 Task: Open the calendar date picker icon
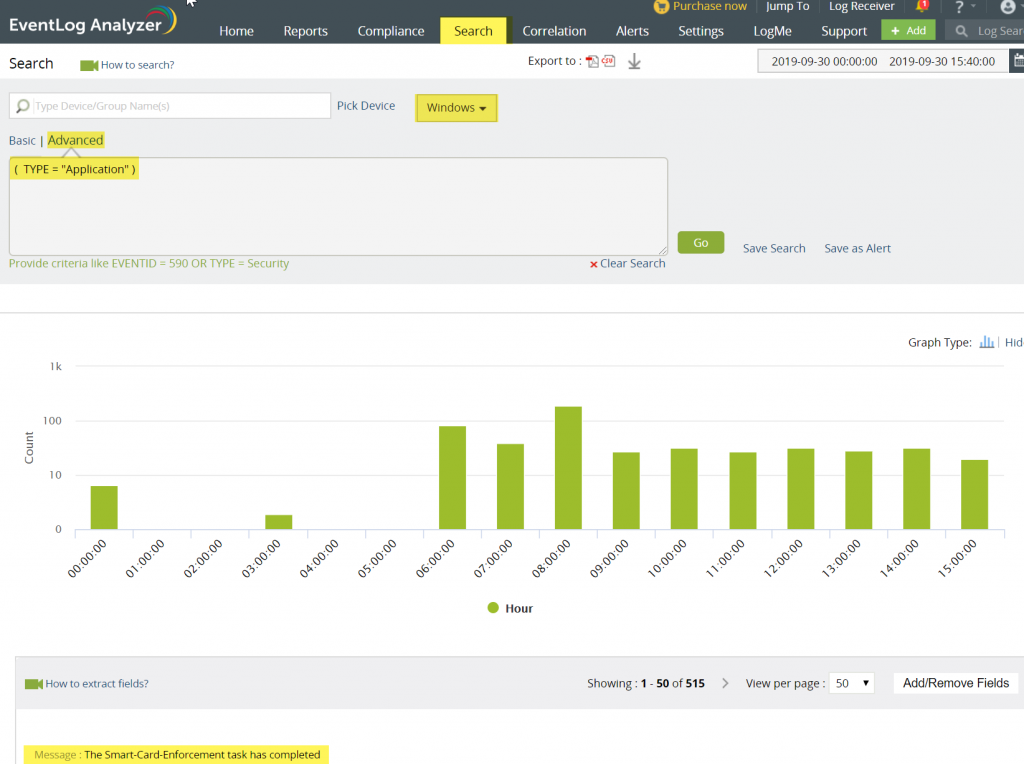tap(1017, 61)
